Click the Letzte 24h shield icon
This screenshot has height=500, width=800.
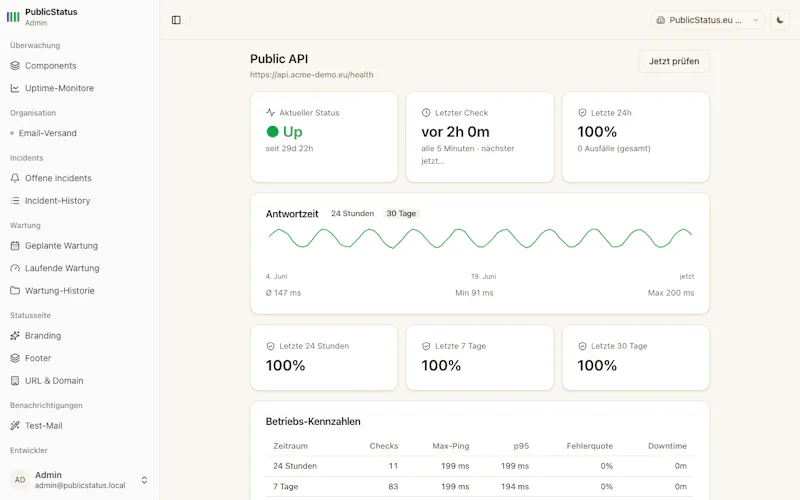[x=582, y=112]
